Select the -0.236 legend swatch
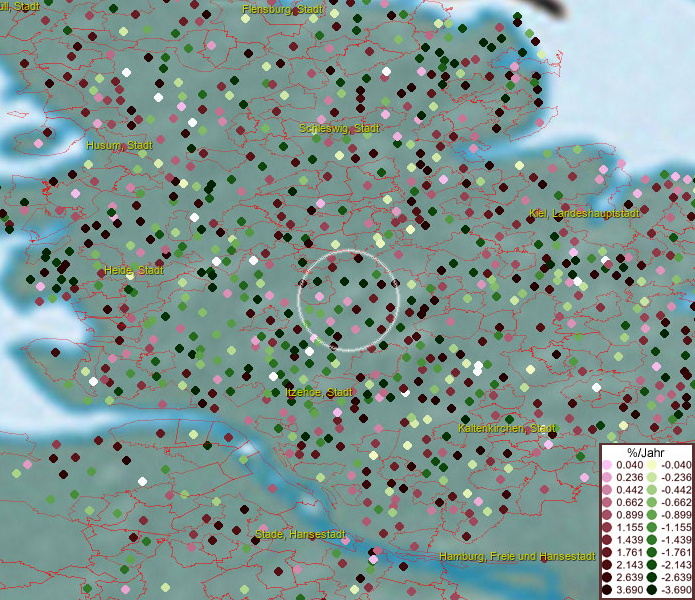This screenshot has width=695, height=600. [652, 477]
